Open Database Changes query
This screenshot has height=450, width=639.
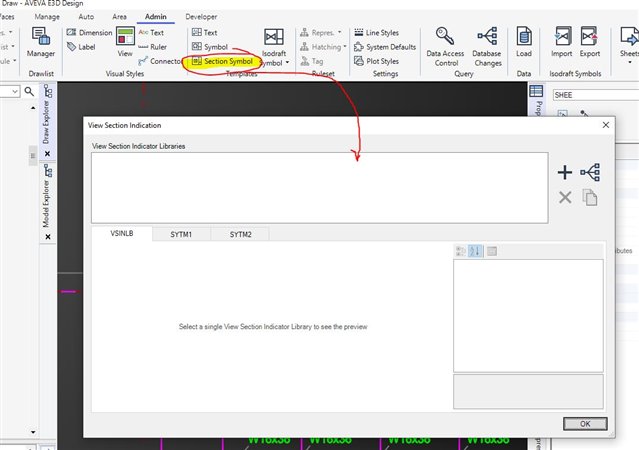click(487, 46)
